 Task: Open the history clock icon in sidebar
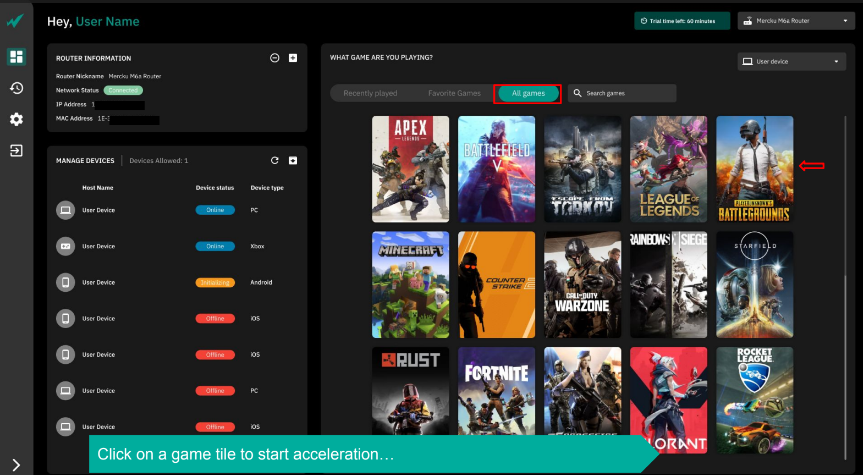16,88
